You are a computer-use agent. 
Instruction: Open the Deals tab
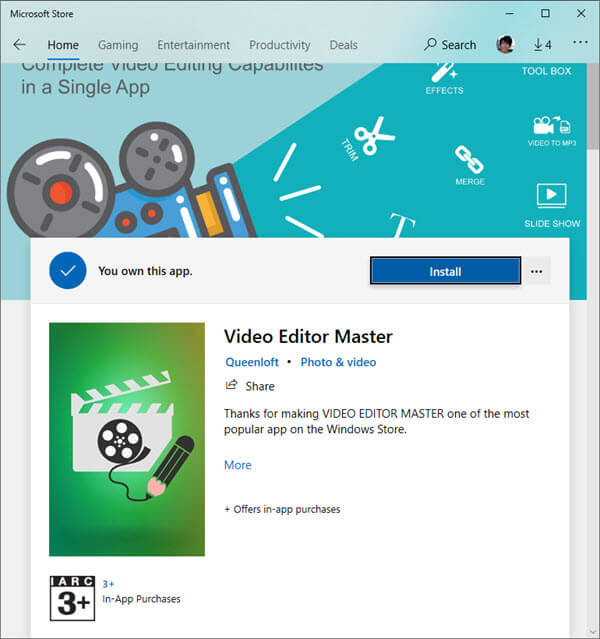coord(344,45)
